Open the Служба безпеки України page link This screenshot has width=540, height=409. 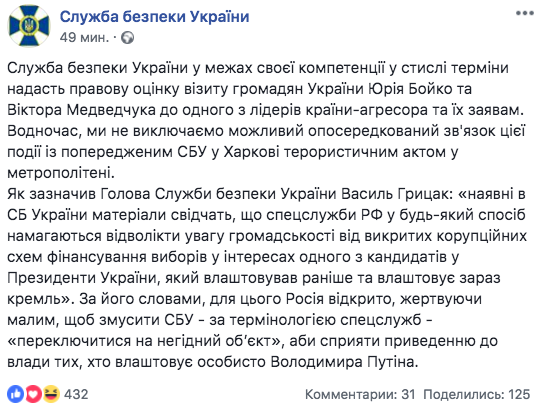155,17
